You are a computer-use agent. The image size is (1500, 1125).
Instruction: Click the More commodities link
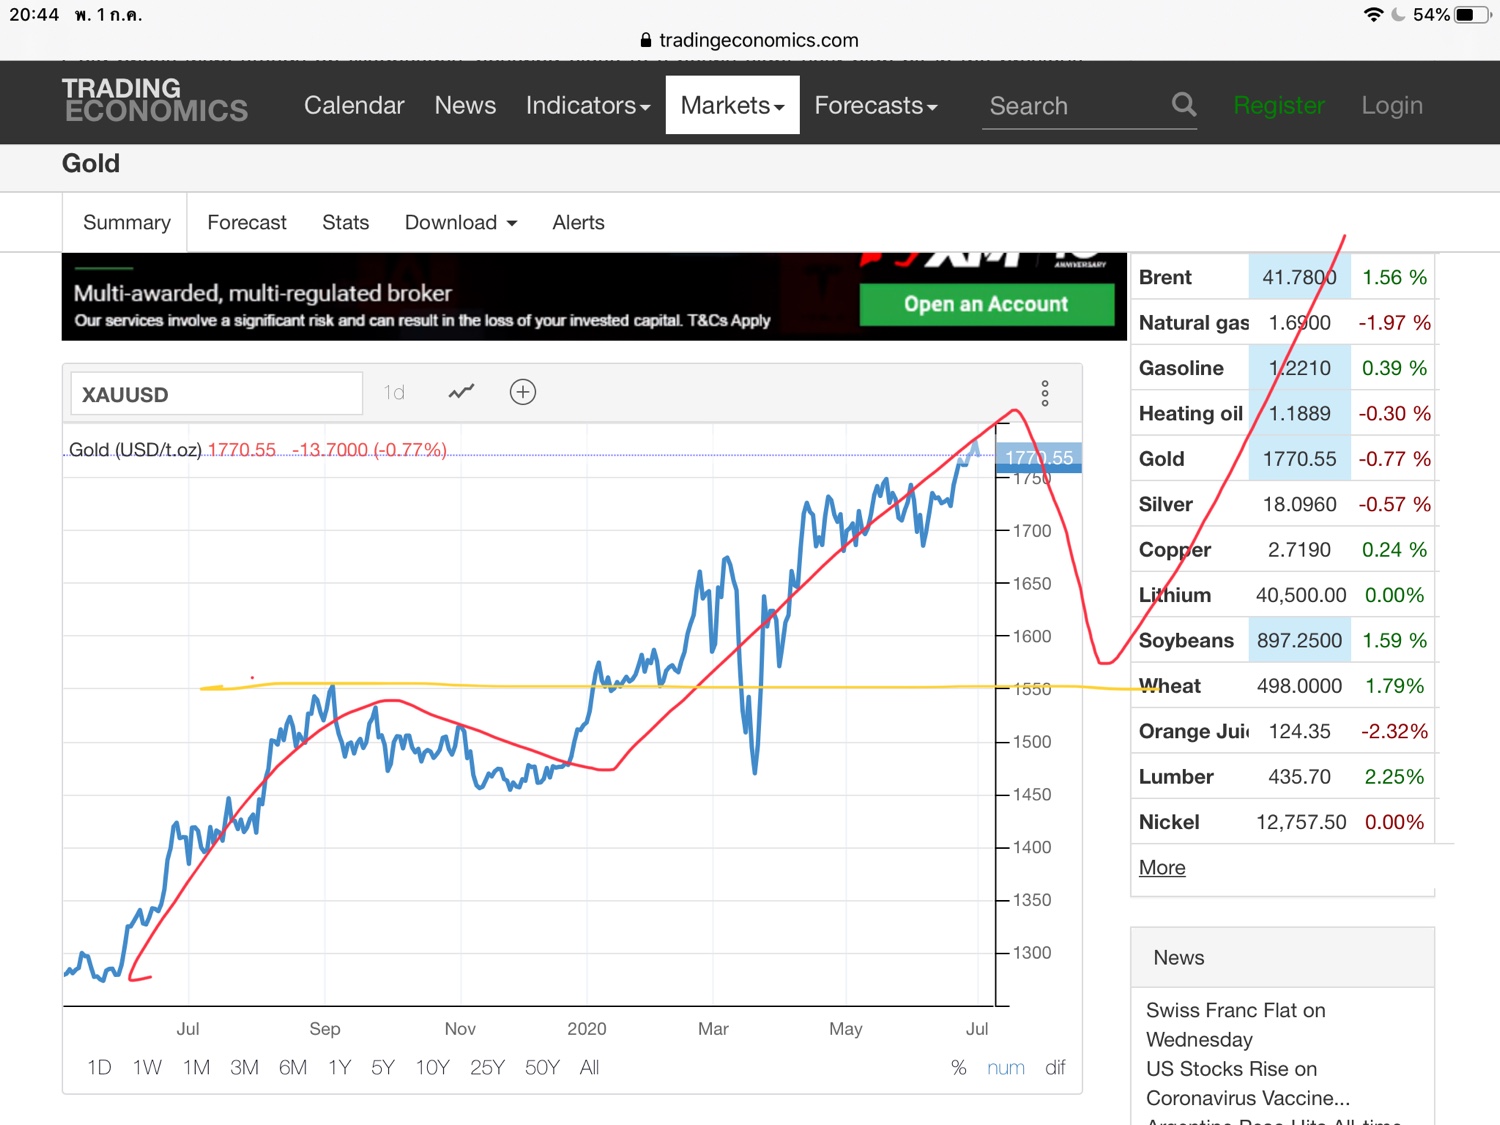(x=1162, y=867)
